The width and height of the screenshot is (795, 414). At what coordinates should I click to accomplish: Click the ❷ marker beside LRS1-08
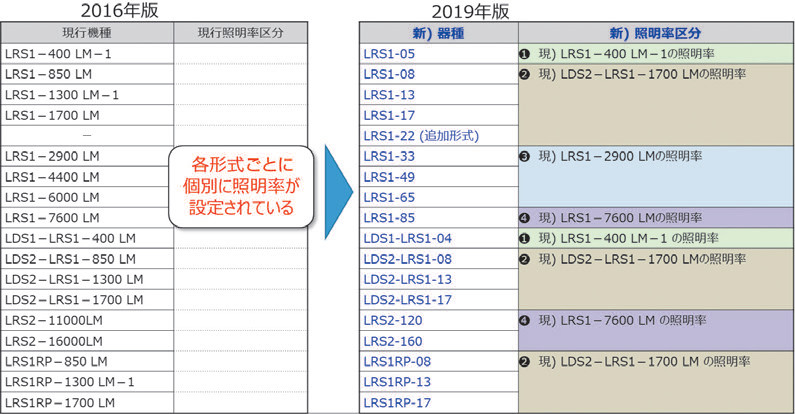tap(525, 74)
